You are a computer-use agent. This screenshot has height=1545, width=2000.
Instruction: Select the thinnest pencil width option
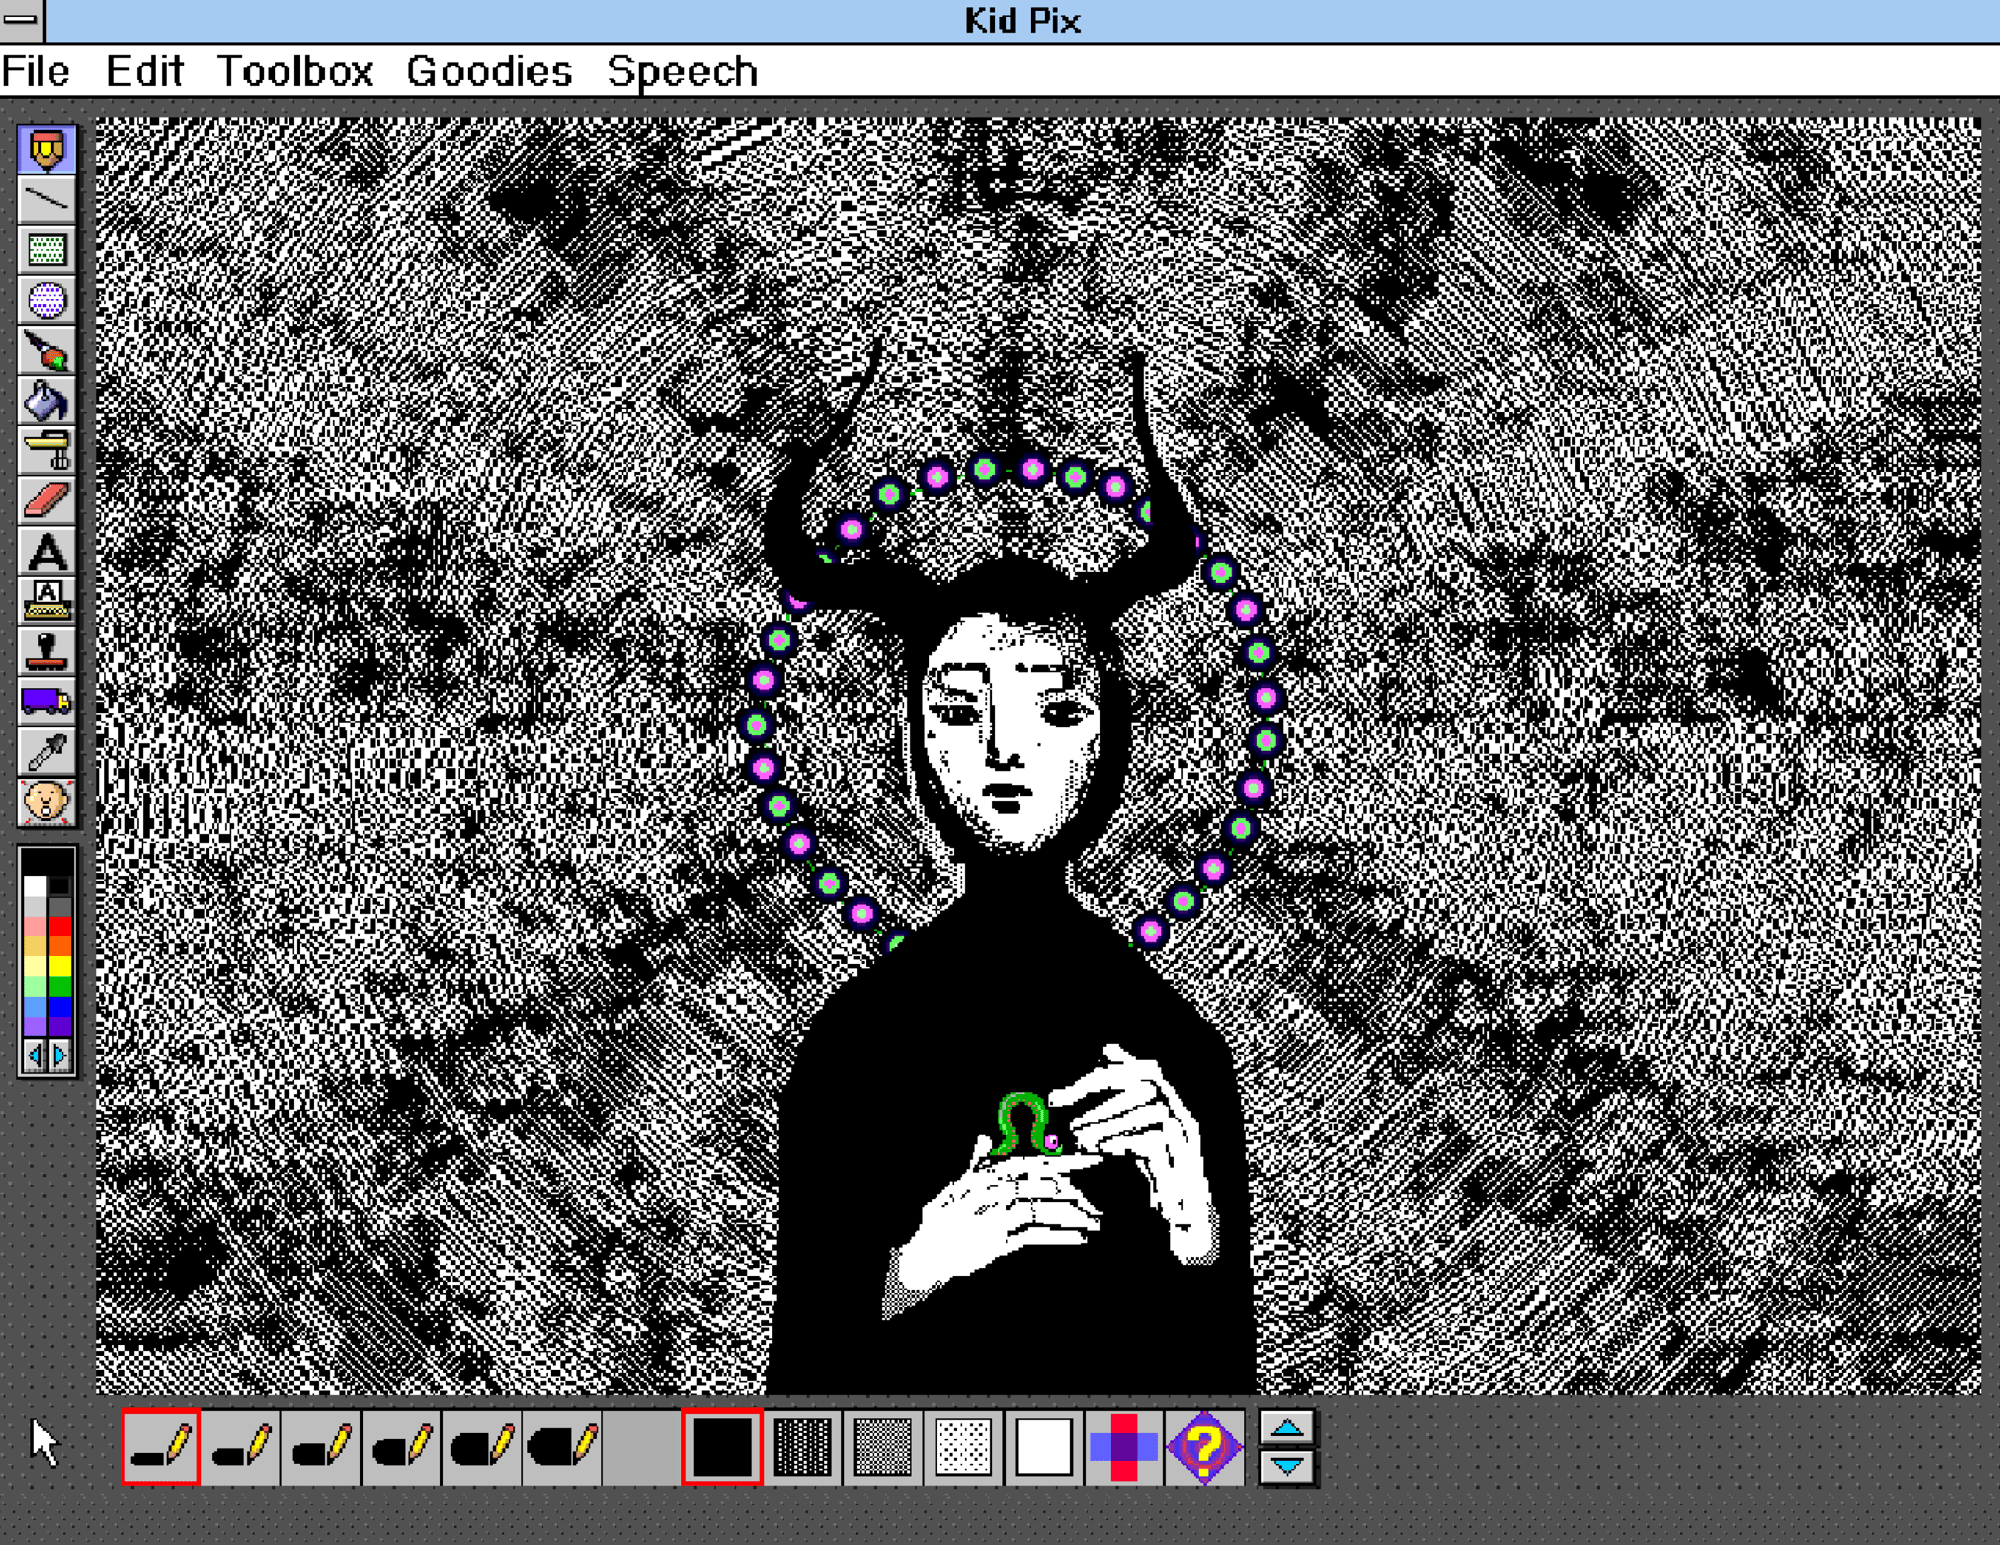(161, 1446)
